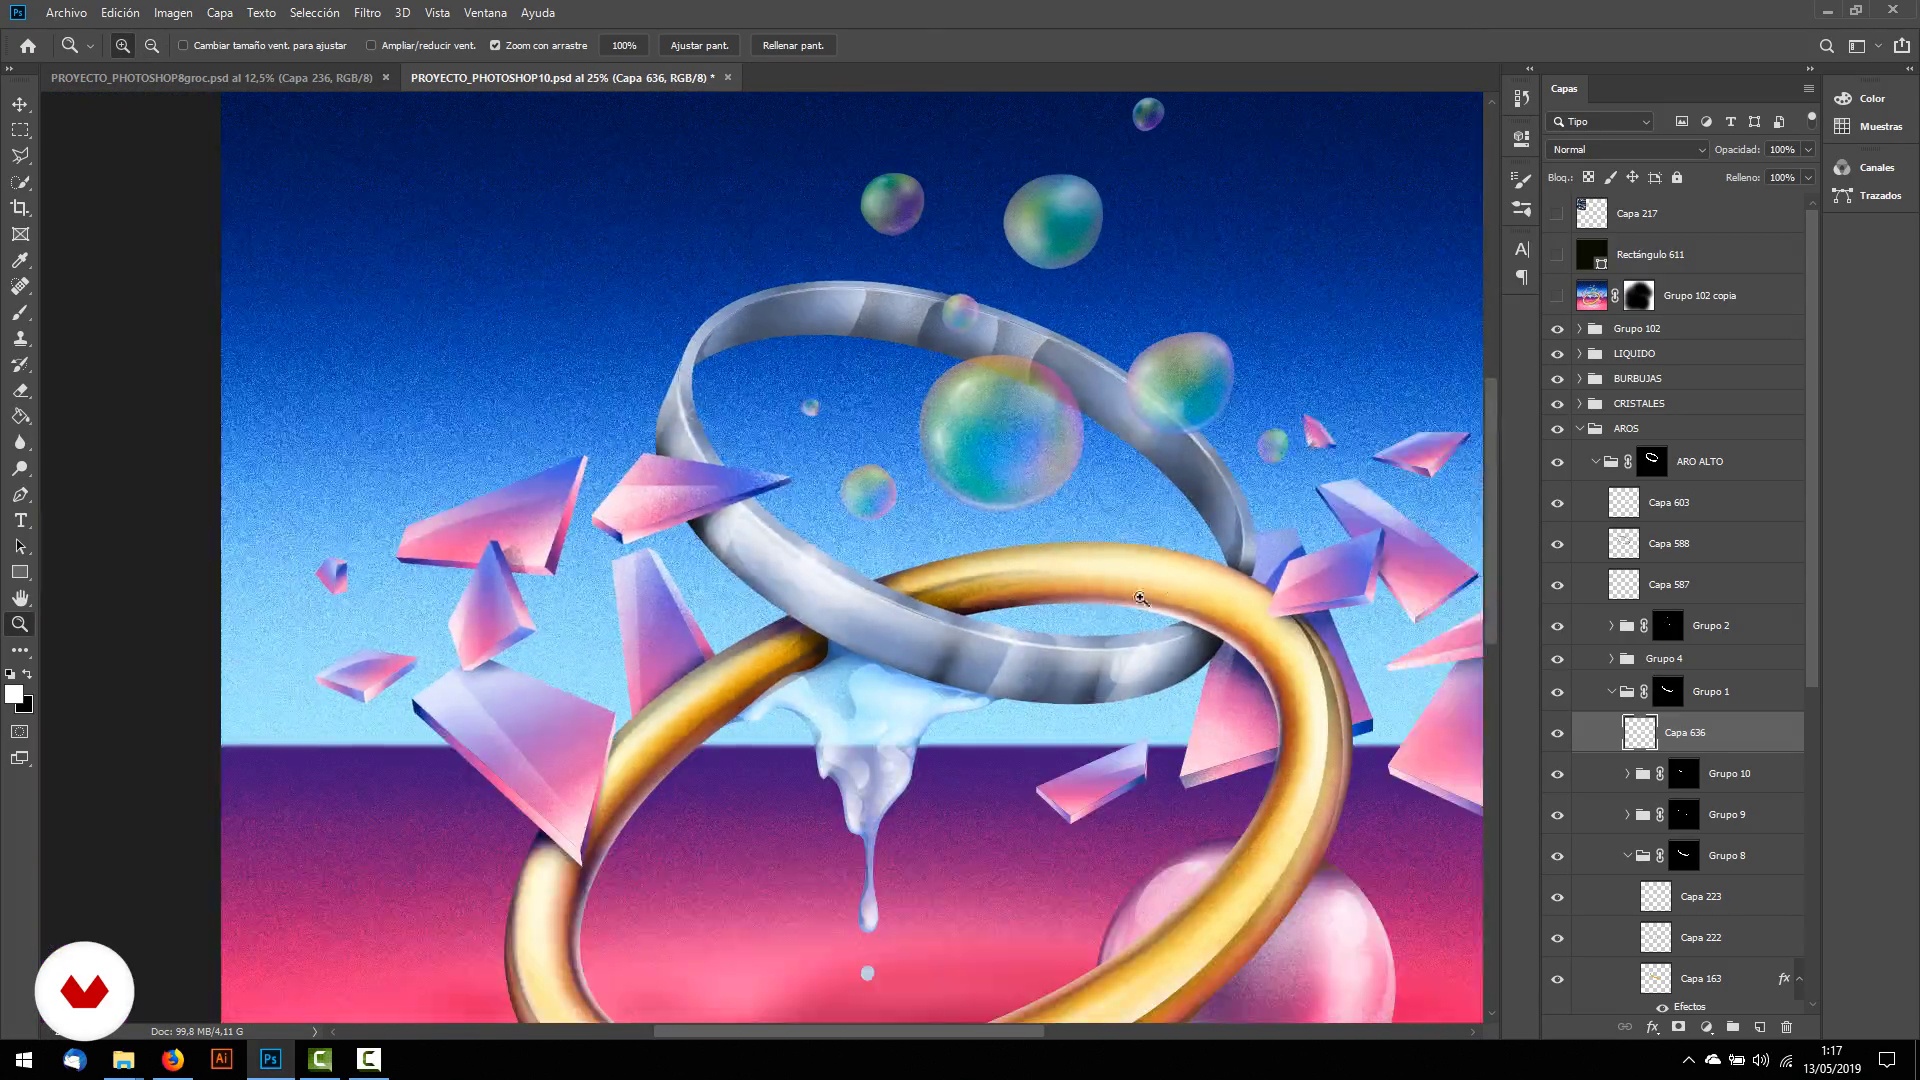
Task: Click the Relleno 100% field
Action: (1782, 177)
